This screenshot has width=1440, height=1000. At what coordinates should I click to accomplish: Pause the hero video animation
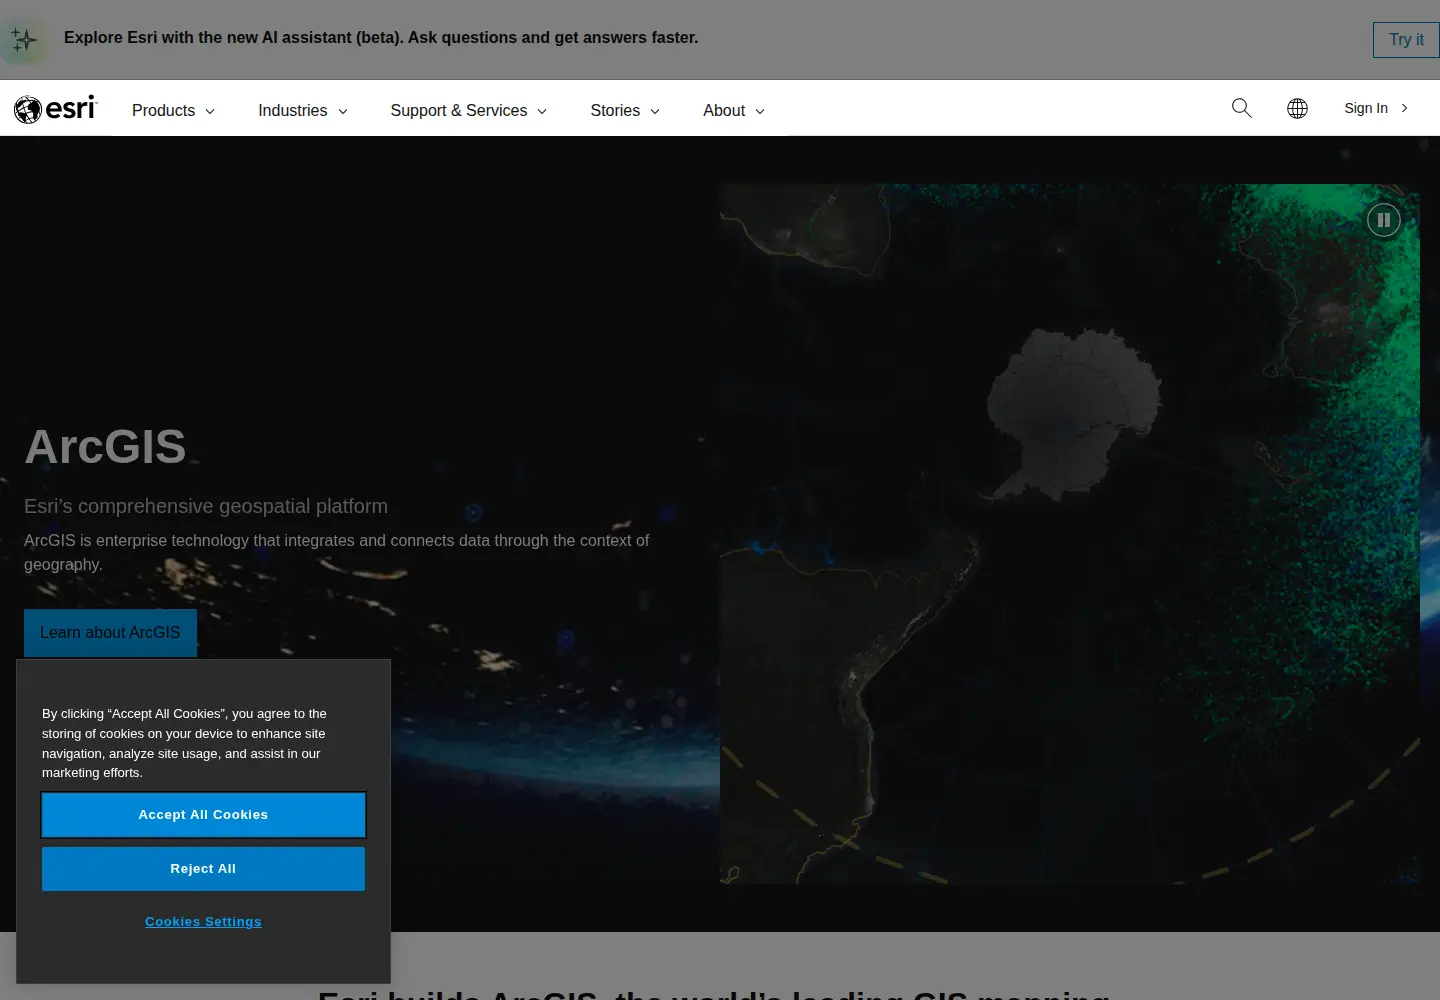click(x=1384, y=220)
